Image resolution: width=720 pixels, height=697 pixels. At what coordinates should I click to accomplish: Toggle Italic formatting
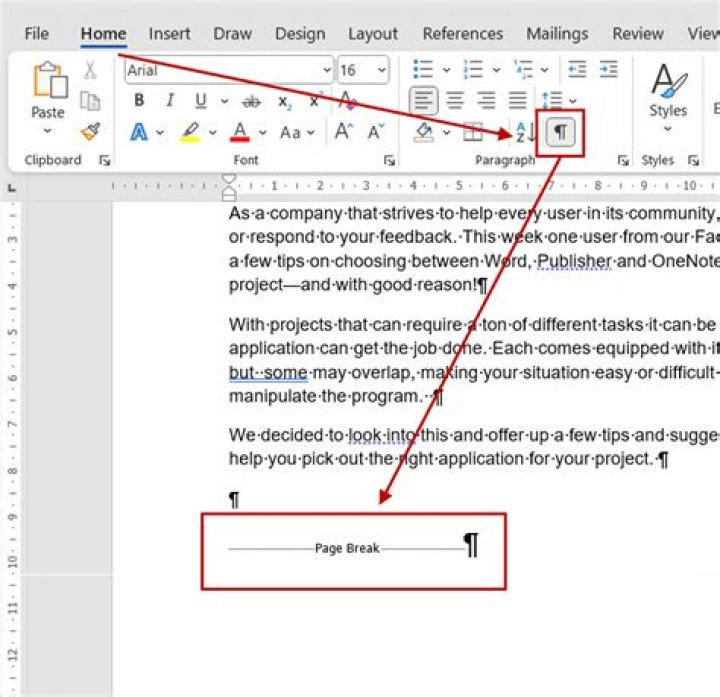pos(170,100)
